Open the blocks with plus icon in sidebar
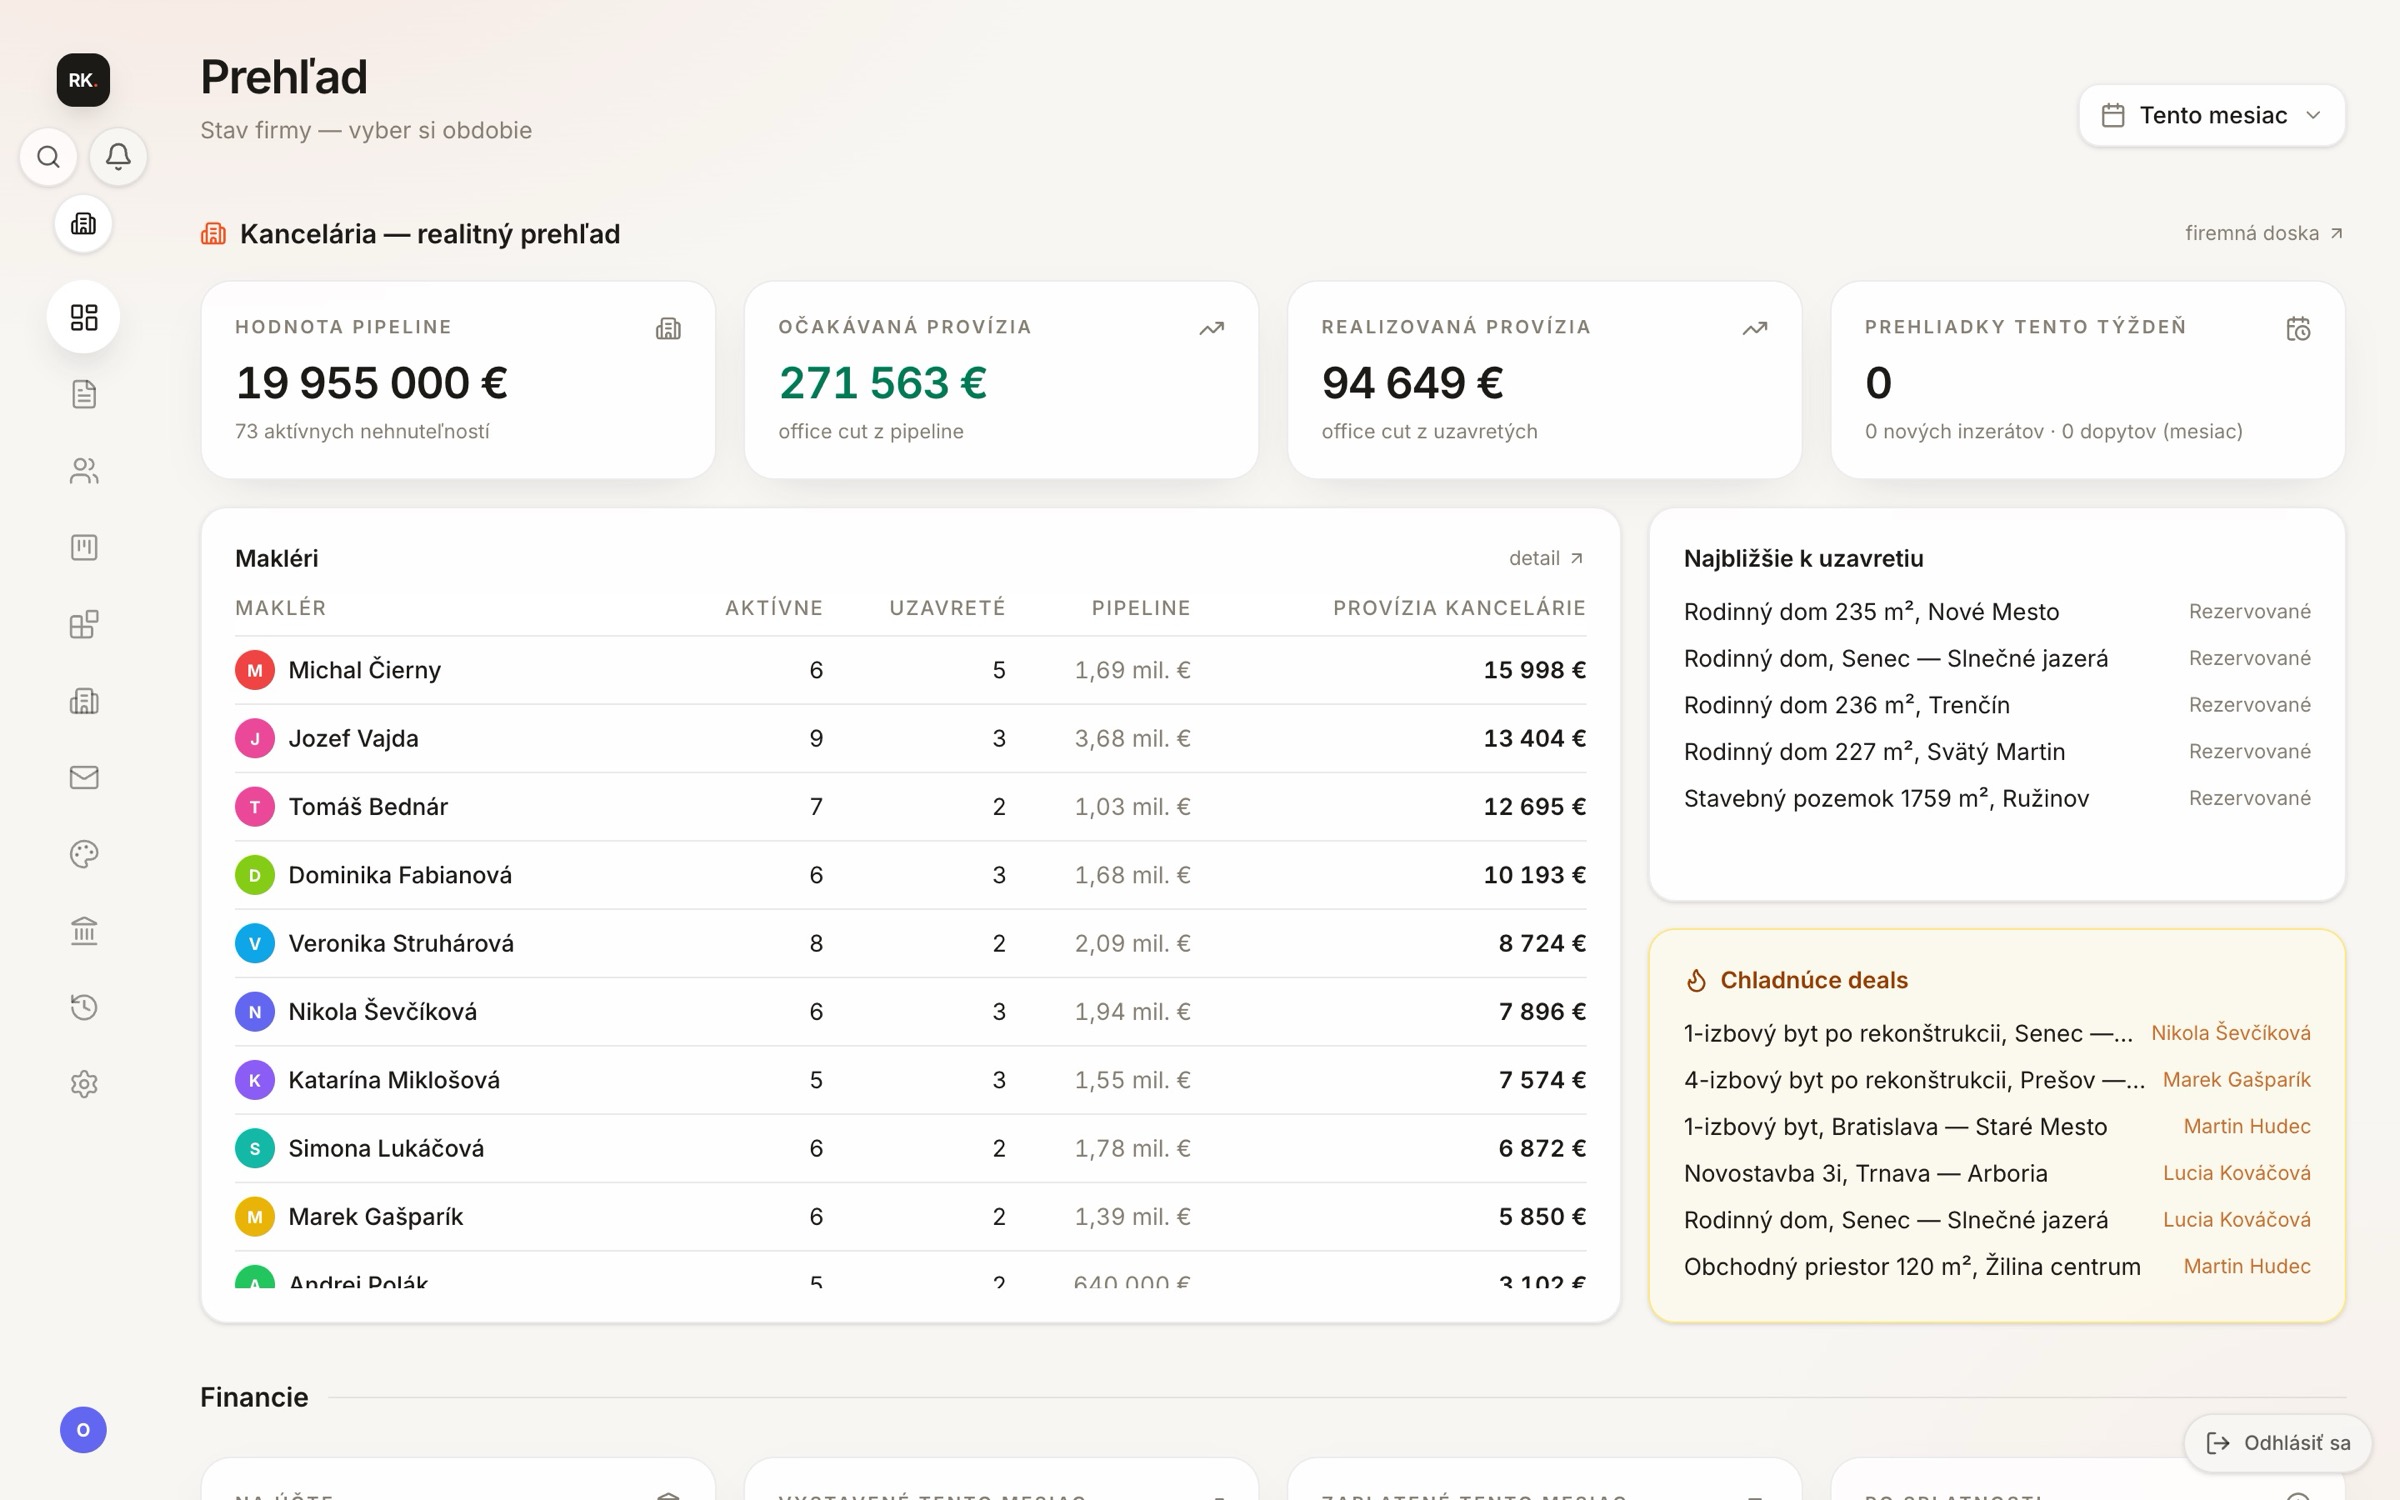The height and width of the screenshot is (1500, 2400). [84, 624]
